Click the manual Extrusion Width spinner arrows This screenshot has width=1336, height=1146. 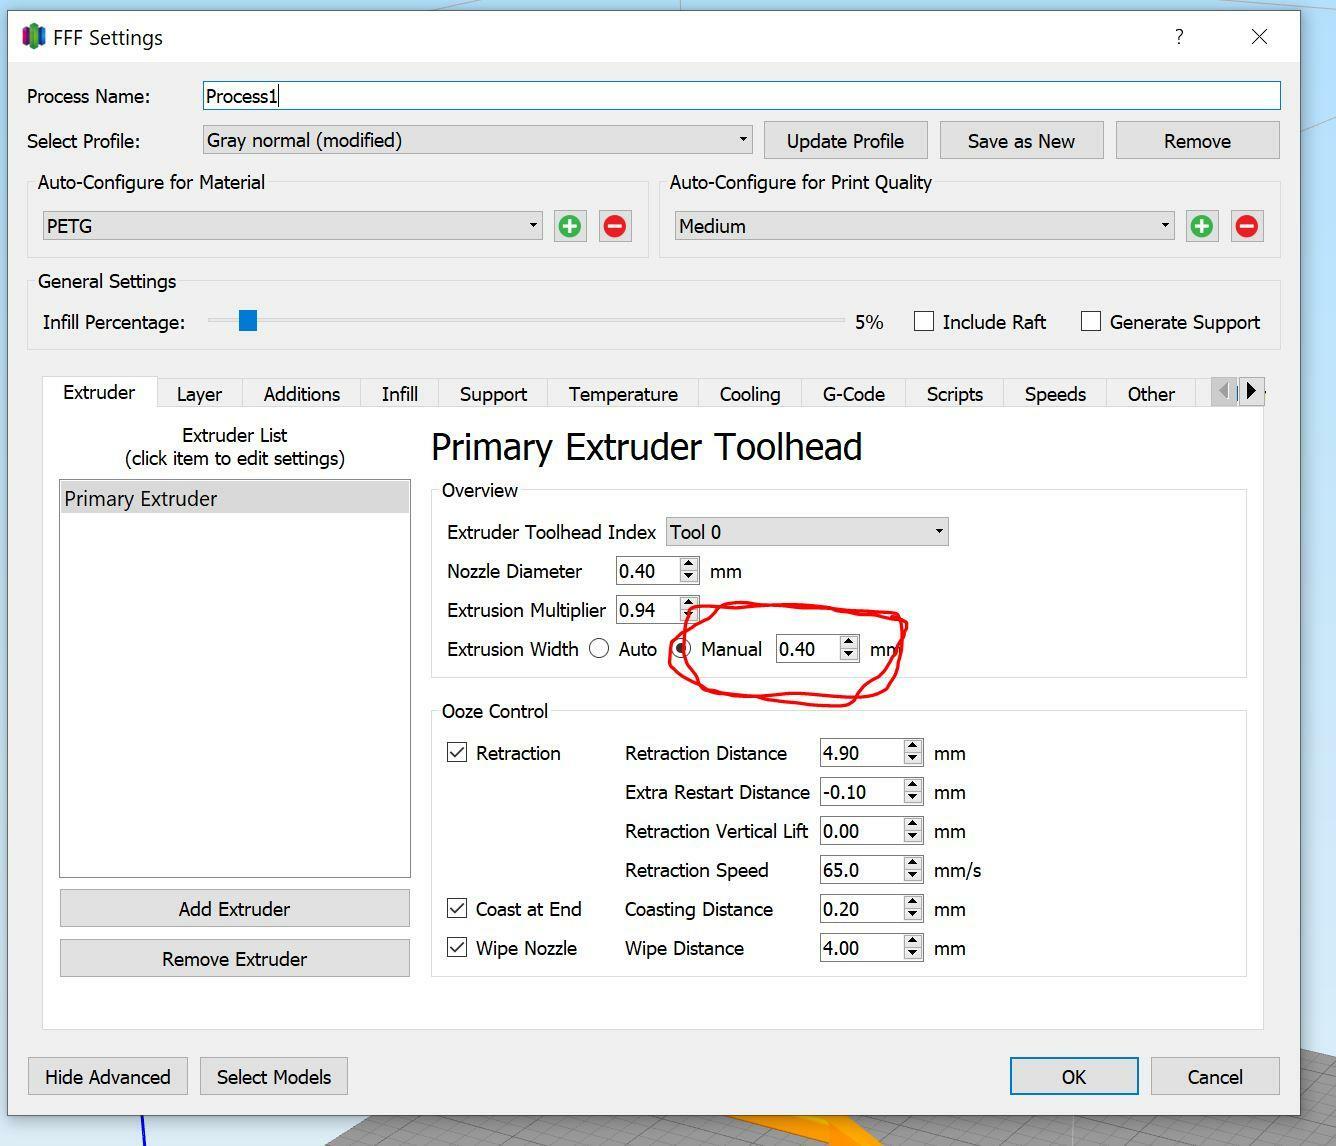pos(848,649)
